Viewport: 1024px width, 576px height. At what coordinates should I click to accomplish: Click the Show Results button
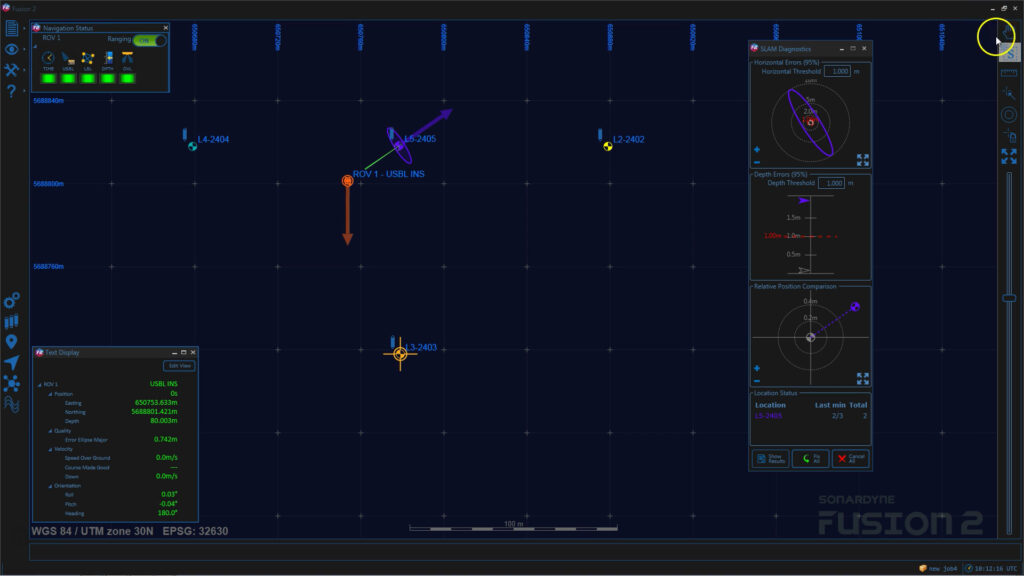770,459
